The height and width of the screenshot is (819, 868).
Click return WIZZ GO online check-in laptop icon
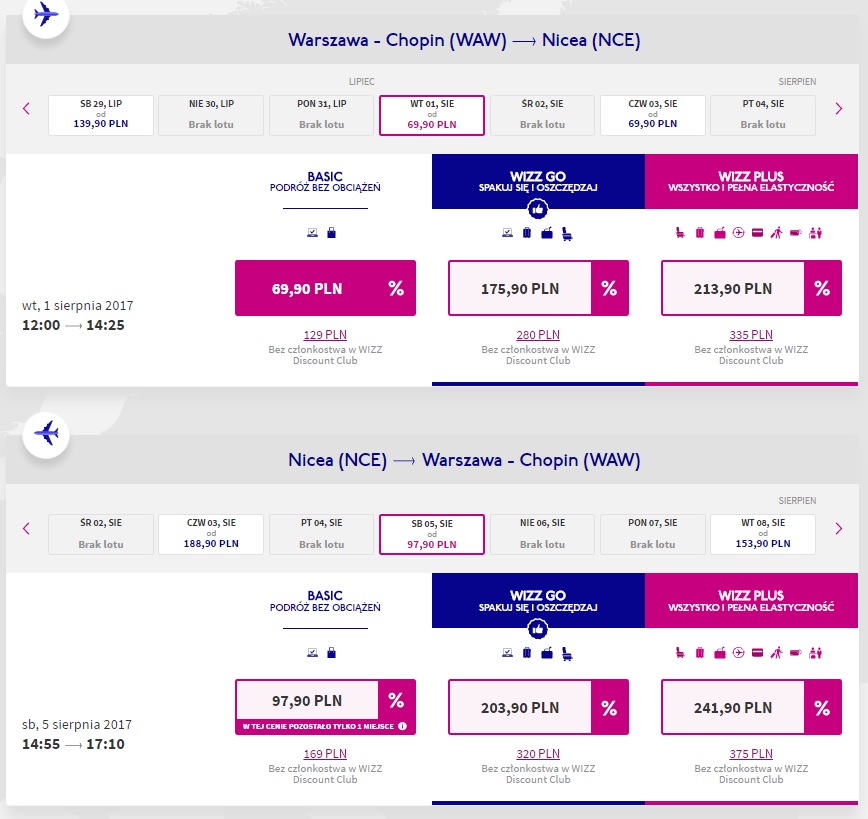507,653
